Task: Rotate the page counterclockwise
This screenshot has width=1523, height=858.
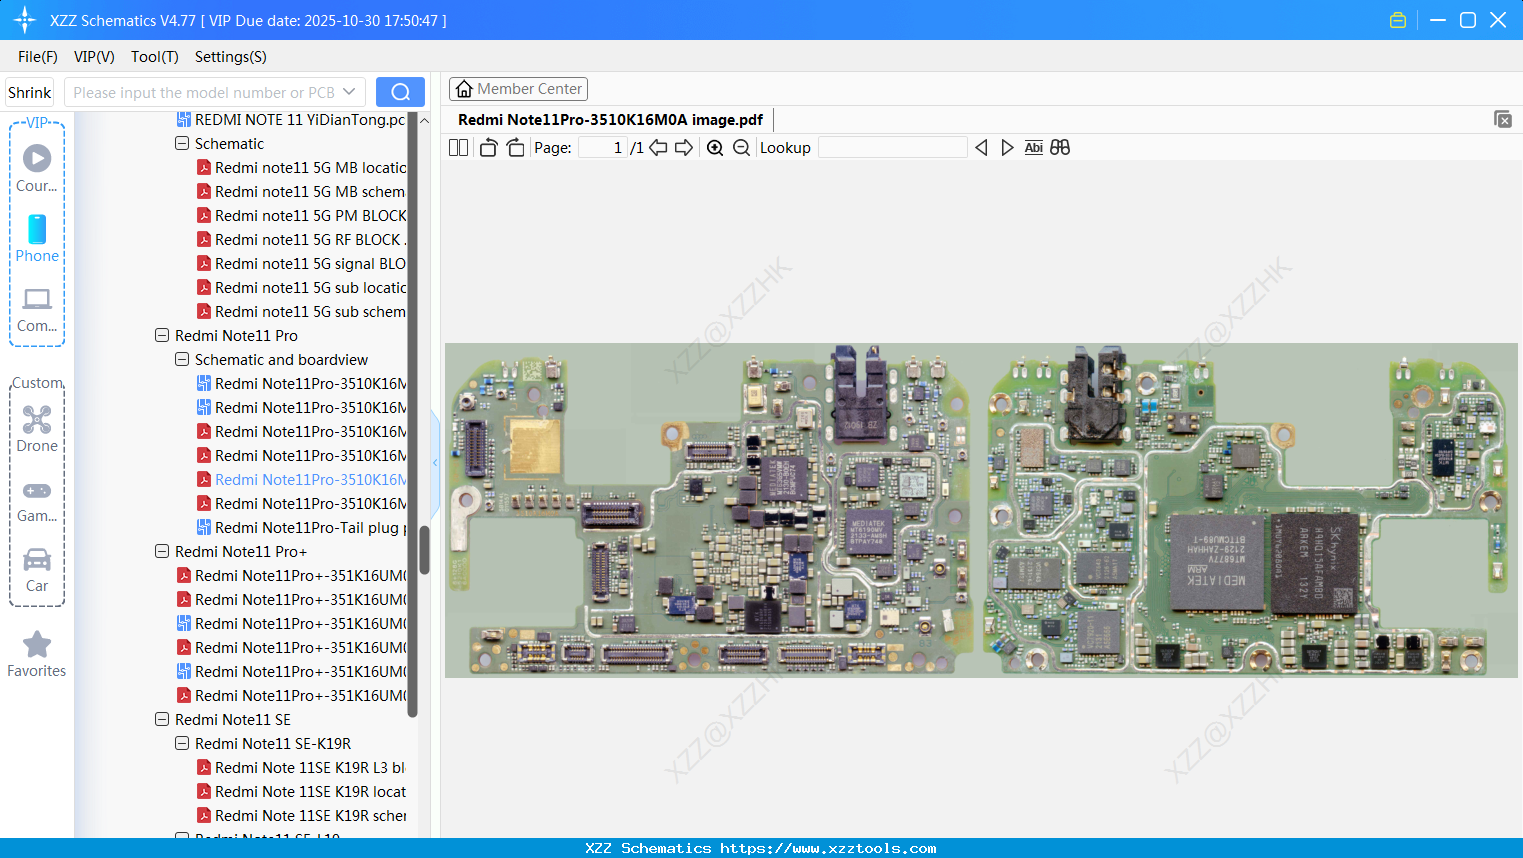Action: coord(488,148)
